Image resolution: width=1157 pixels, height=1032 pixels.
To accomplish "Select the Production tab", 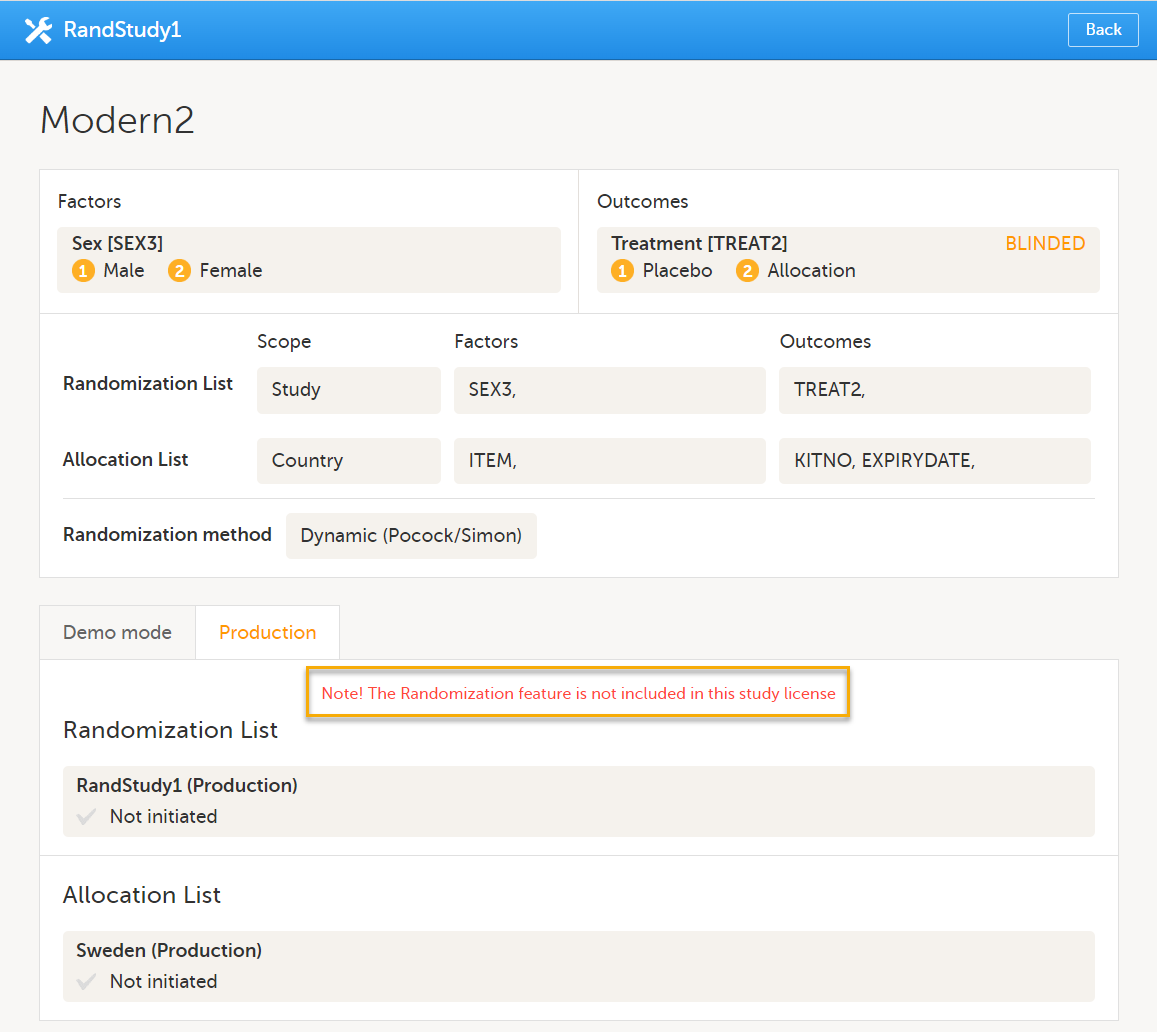I will click(x=267, y=633).
